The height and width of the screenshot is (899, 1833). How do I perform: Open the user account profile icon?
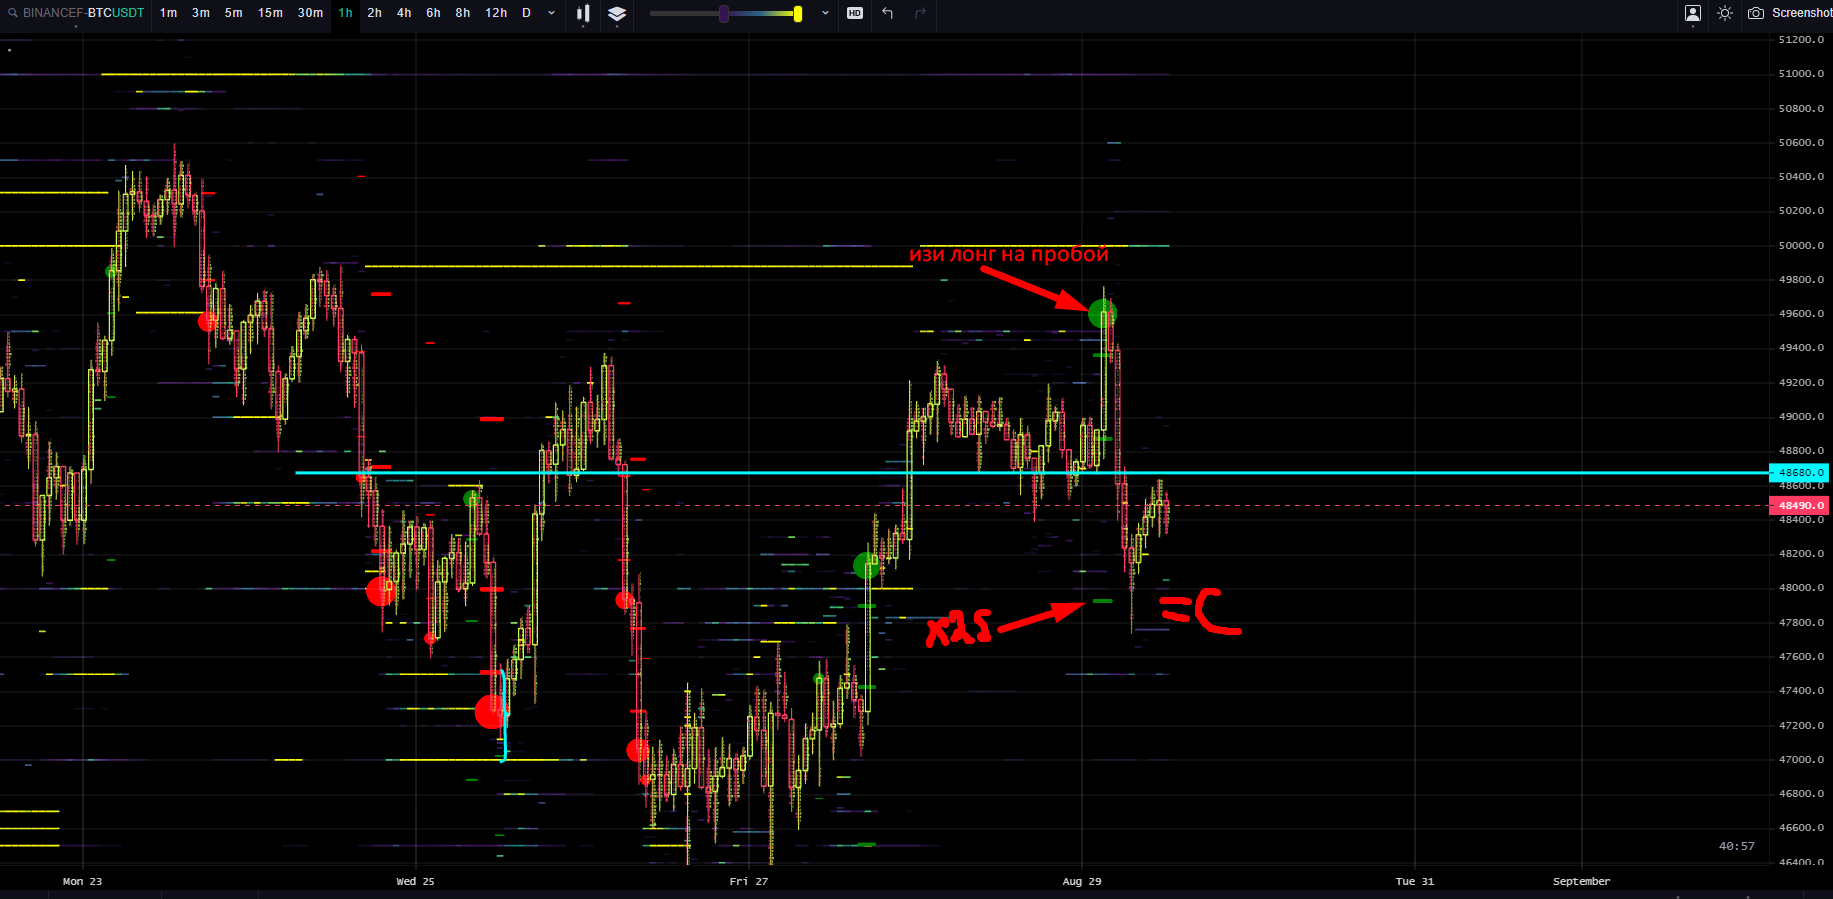click(1693, 13)
